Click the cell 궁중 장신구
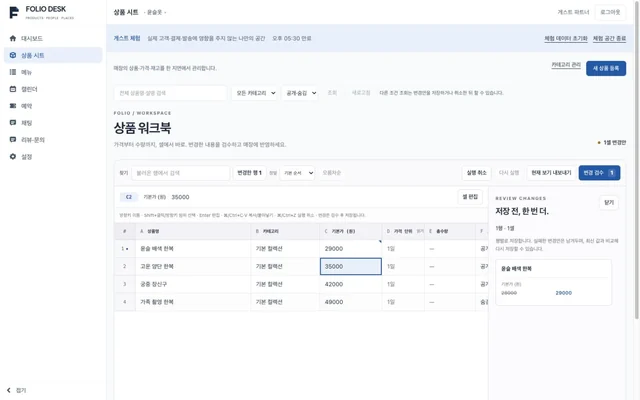This screenshot has height=400, width=640. [193, 284]
